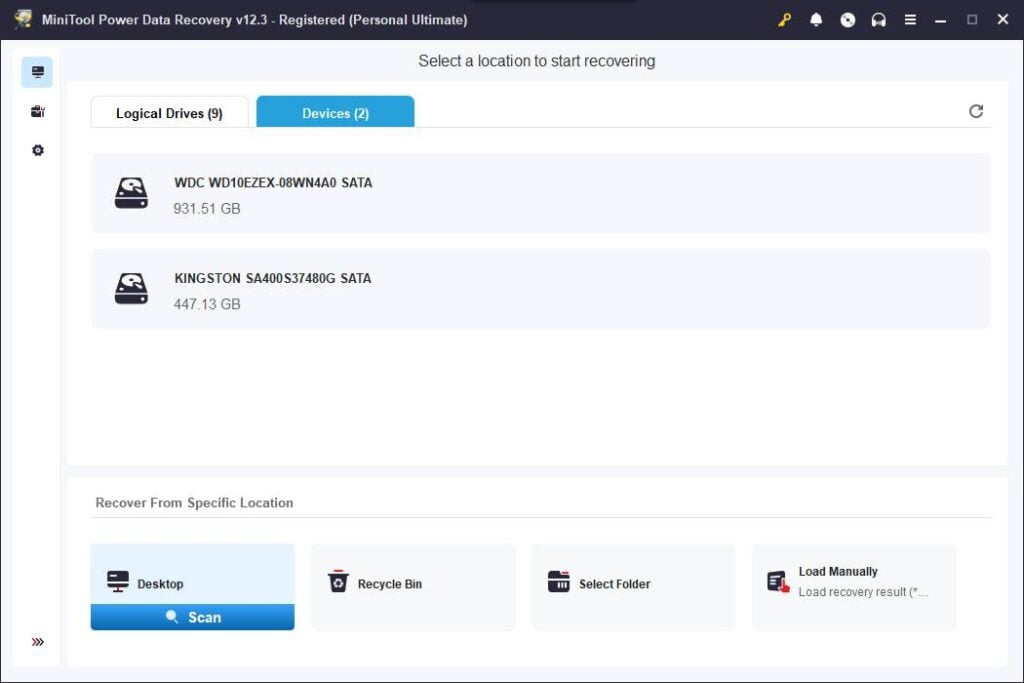The width and height of the screenshot is (1024, 683).
Task: Click 'Recover From Specific Location' heading
Action: (194, 502)
